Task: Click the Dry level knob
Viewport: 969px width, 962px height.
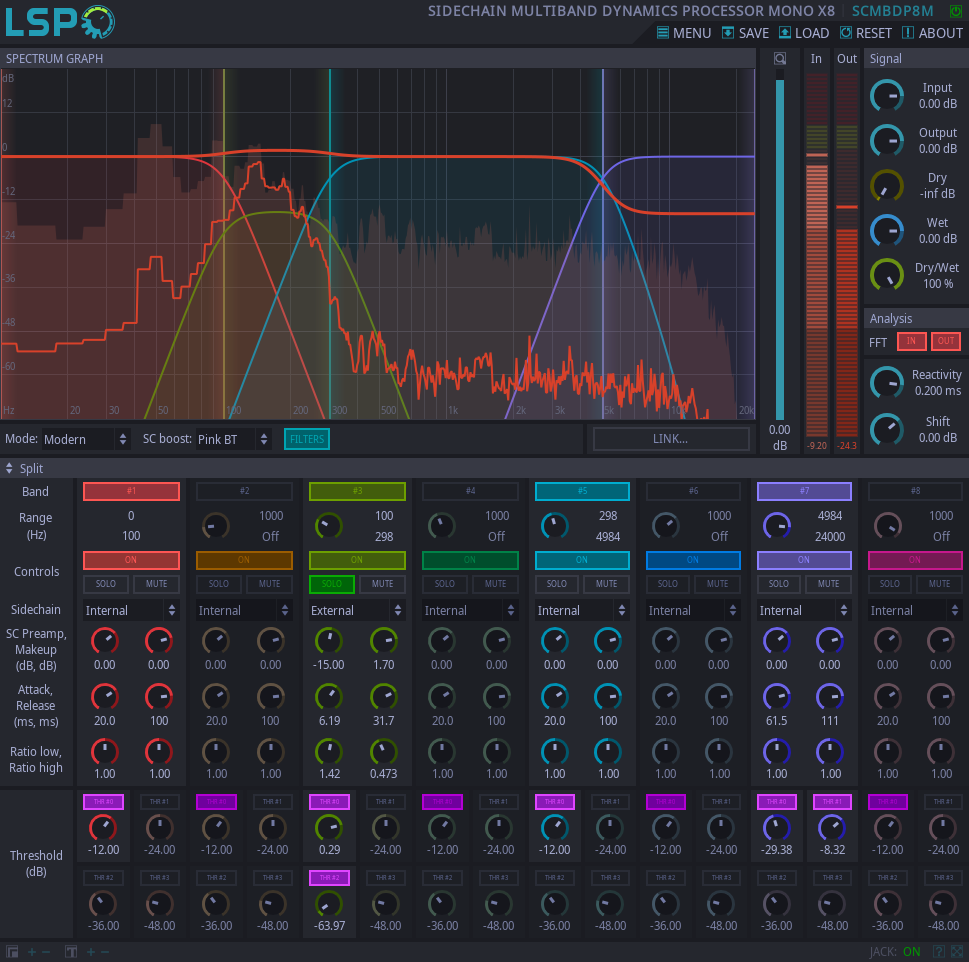Action: click(x=887, y=185)
